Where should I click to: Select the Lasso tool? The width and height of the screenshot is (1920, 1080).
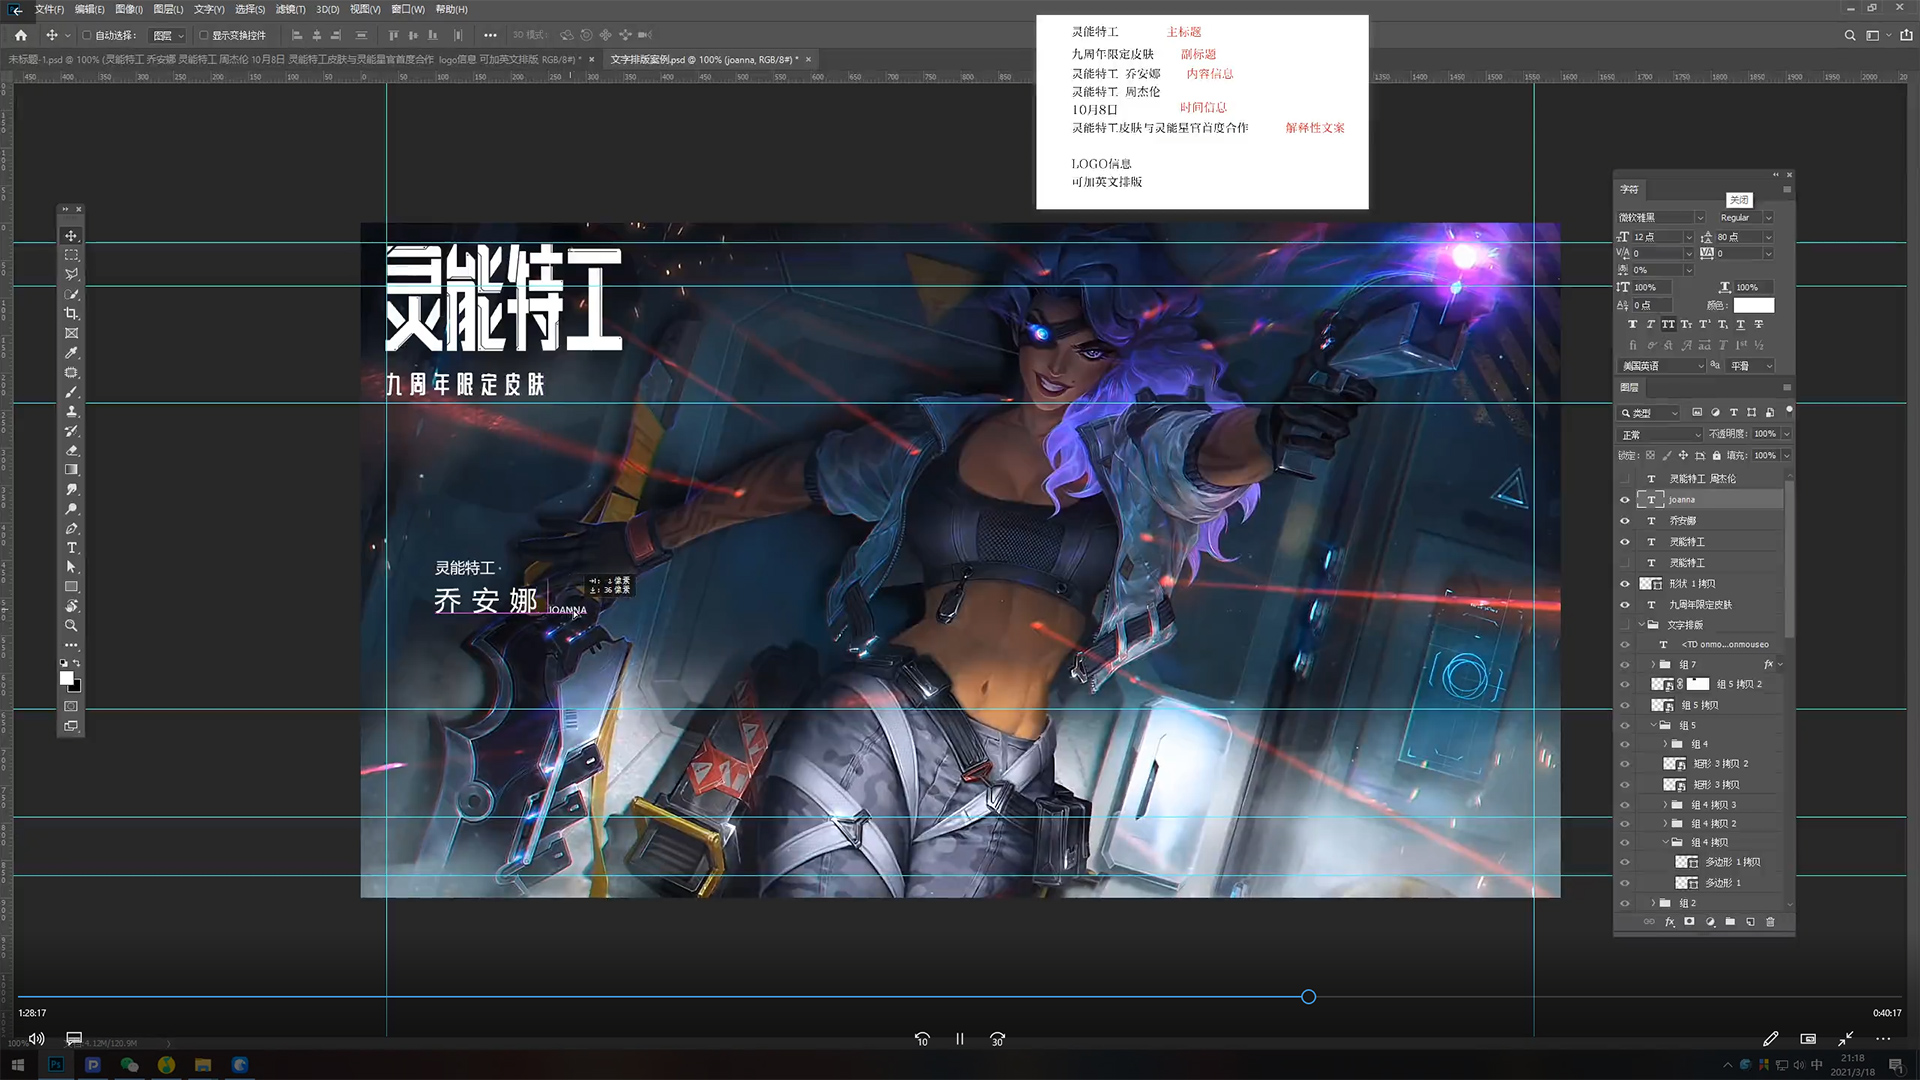click(71, 274)
